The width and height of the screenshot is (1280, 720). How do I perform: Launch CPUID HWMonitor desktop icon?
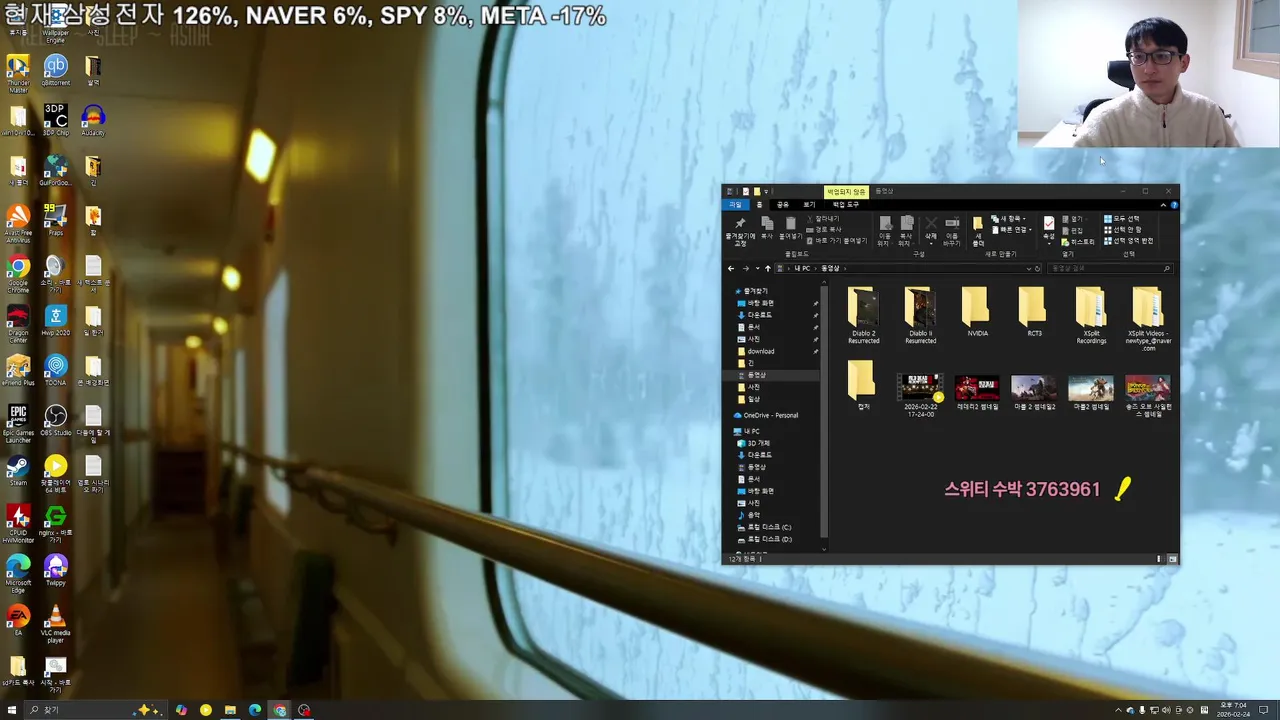(18, 524)
